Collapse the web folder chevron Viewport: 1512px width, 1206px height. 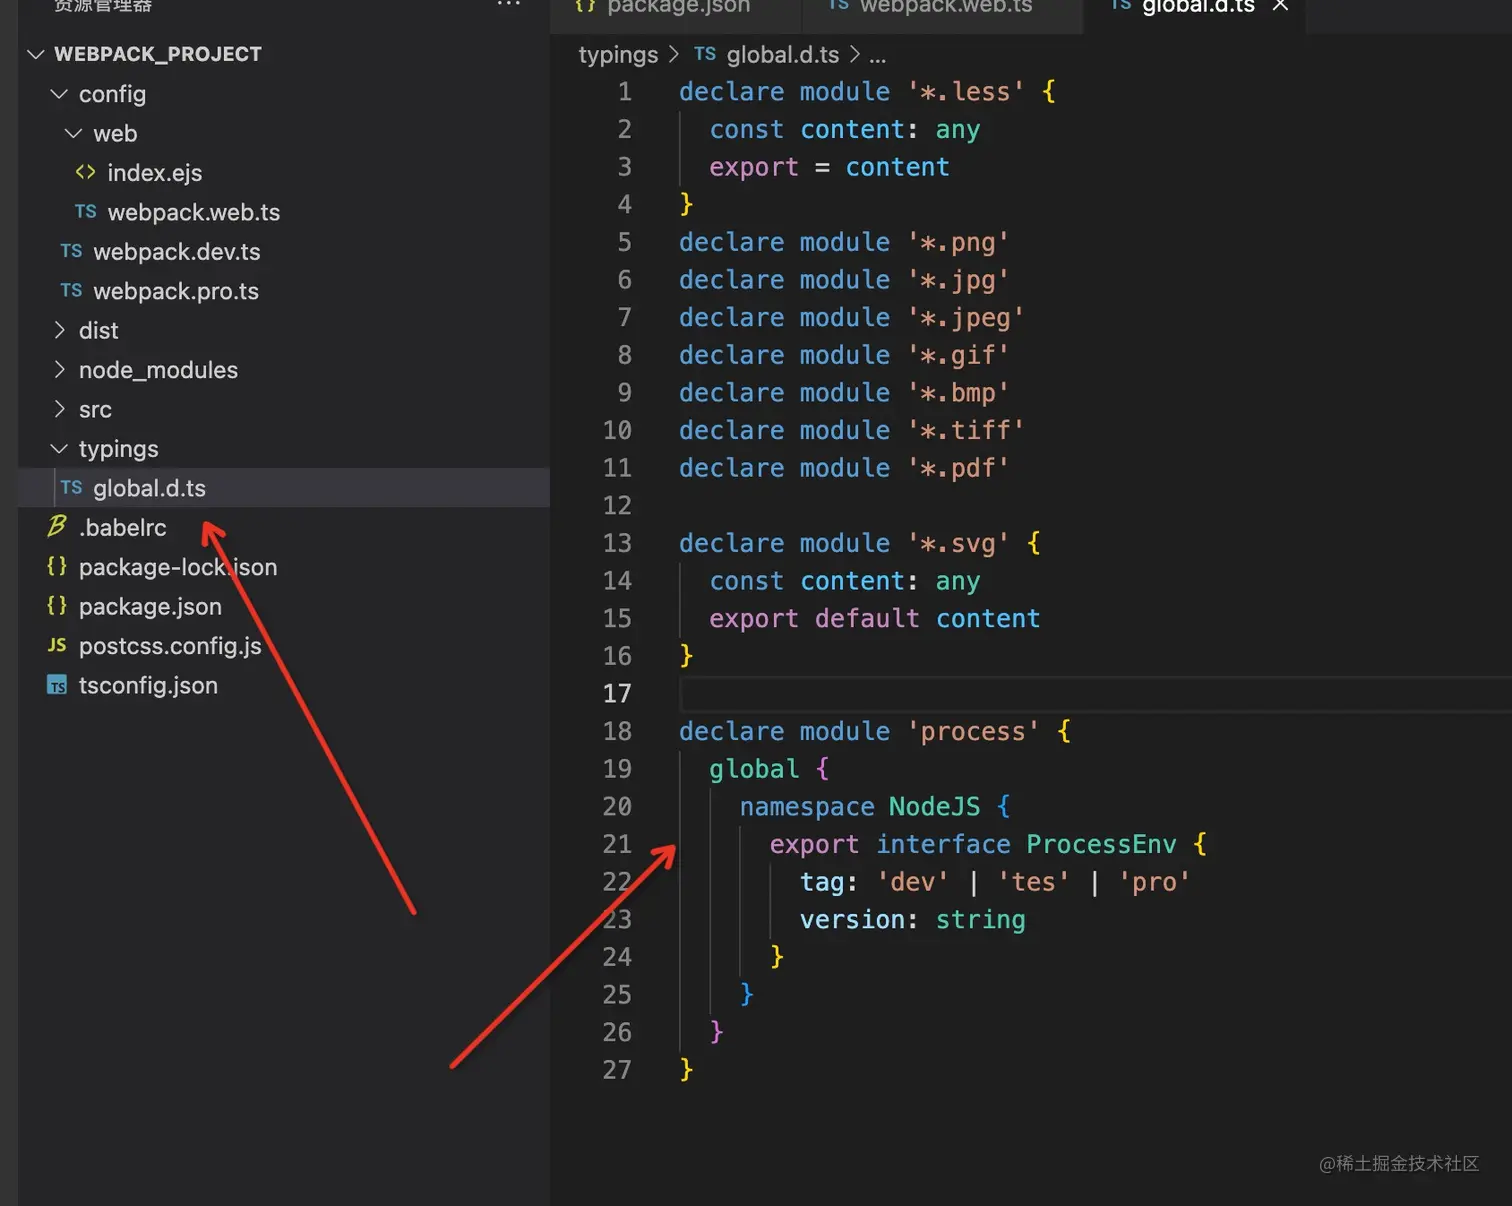[73, 133]
